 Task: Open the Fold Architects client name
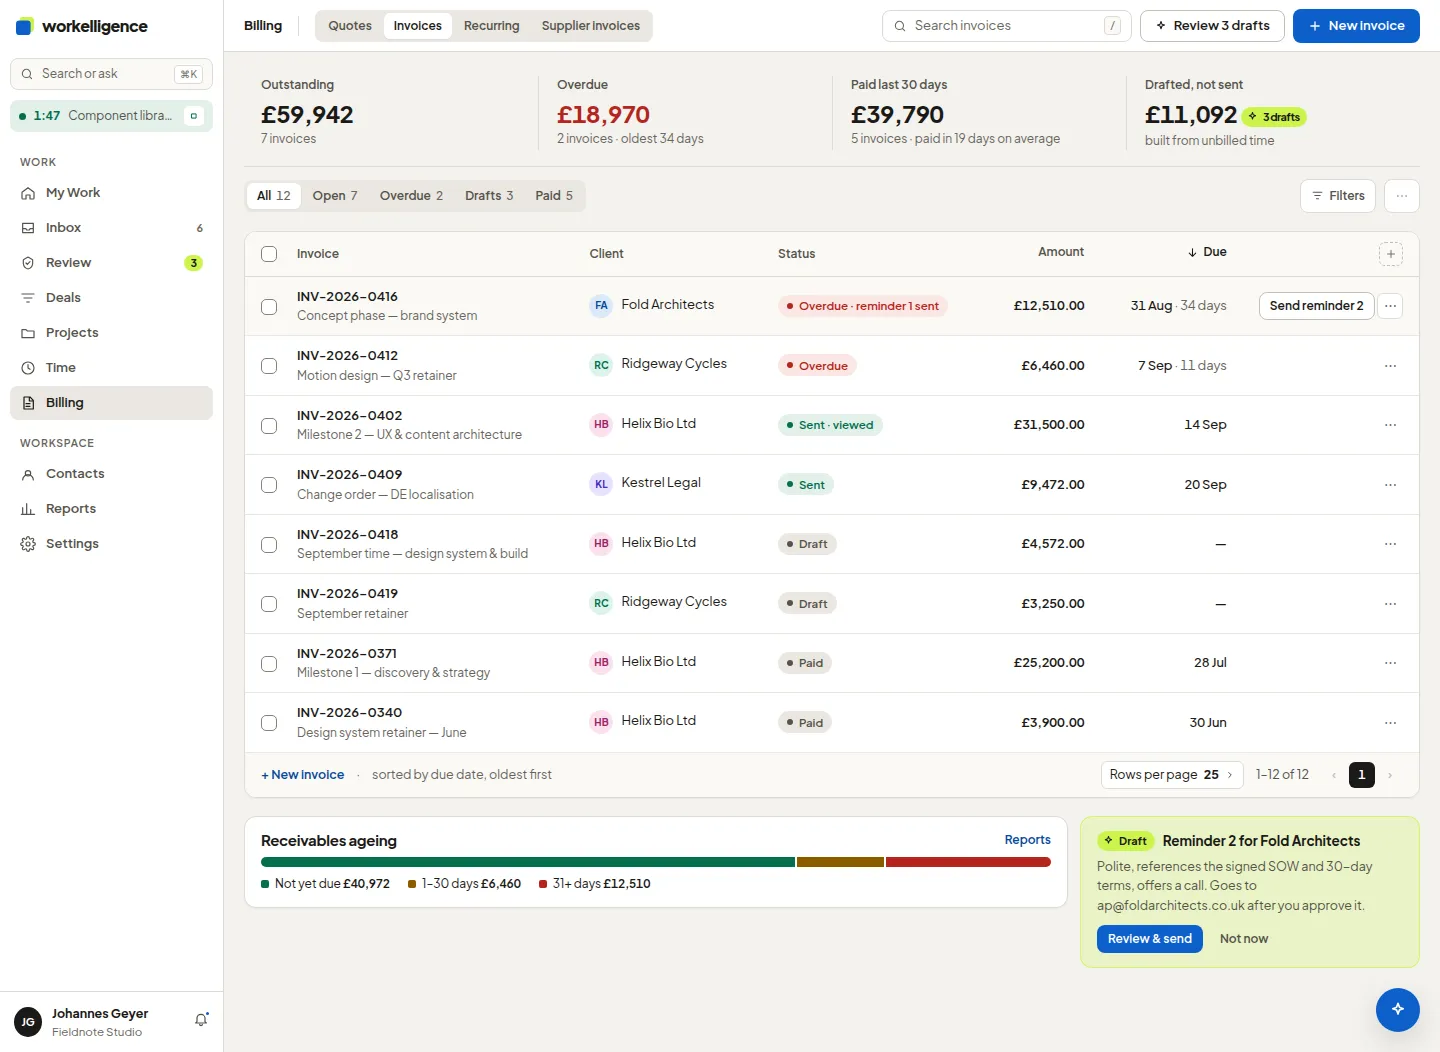pyautogui.click(x=668, y=305)
